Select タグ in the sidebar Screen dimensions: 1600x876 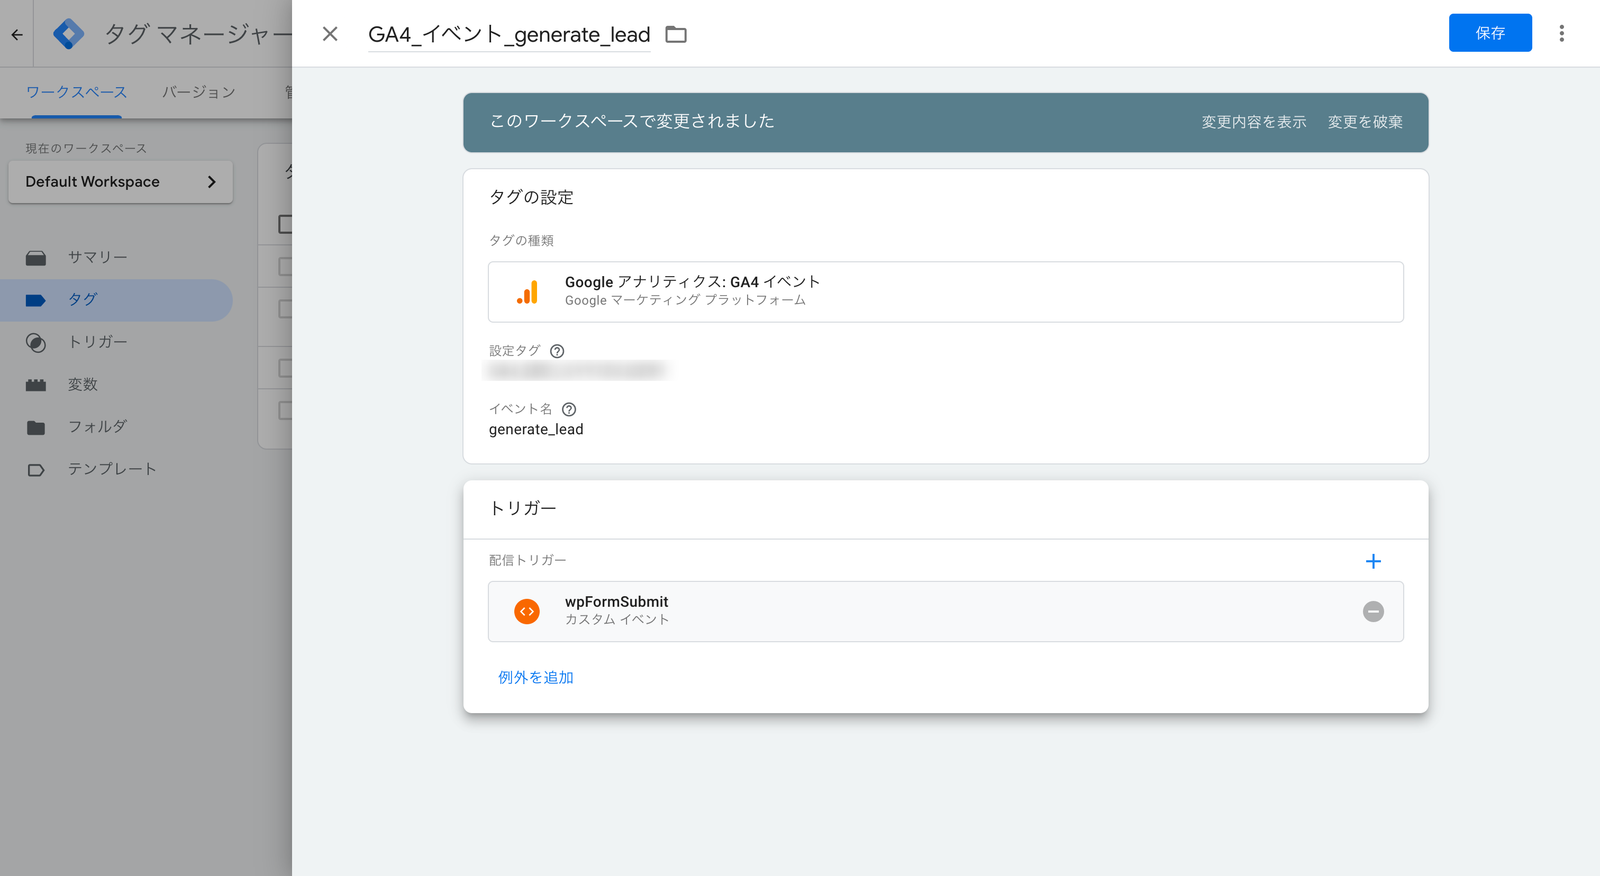[116, 300]
